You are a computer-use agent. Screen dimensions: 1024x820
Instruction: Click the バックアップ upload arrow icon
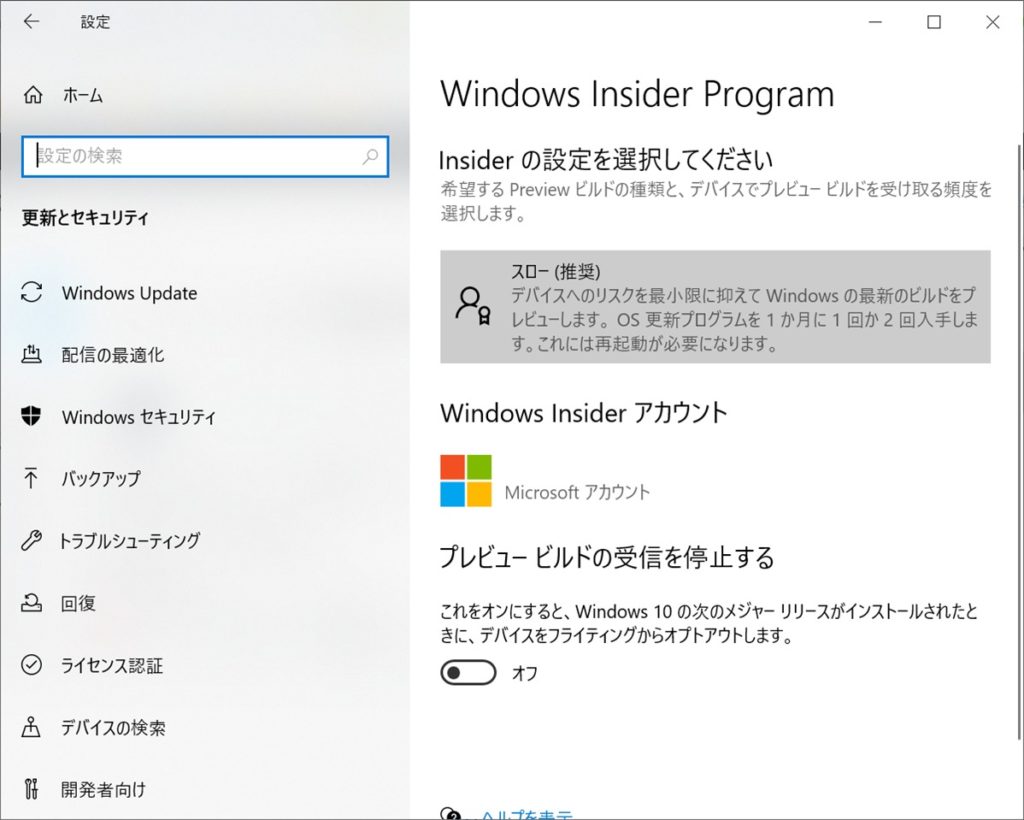(31, 479)
